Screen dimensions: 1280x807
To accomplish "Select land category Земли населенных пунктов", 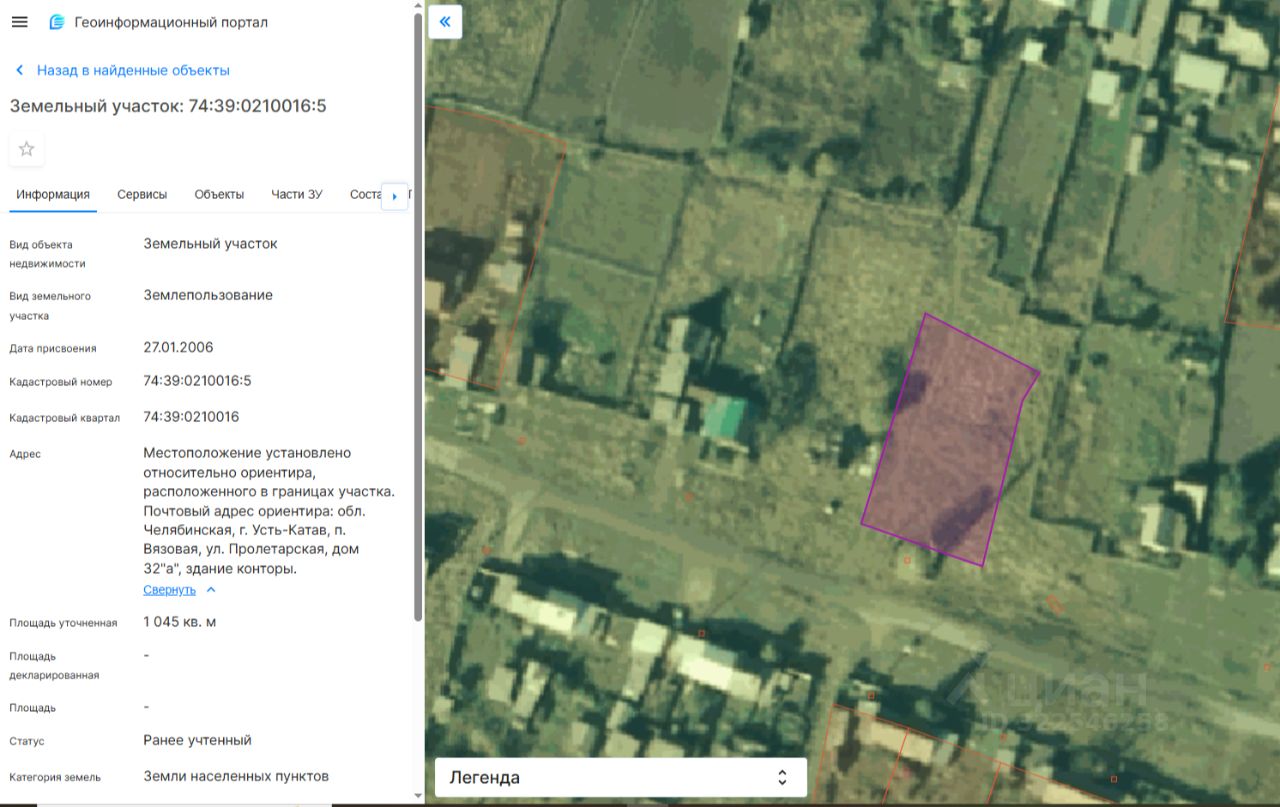I will pyautogui.click(x=236, y=776).
